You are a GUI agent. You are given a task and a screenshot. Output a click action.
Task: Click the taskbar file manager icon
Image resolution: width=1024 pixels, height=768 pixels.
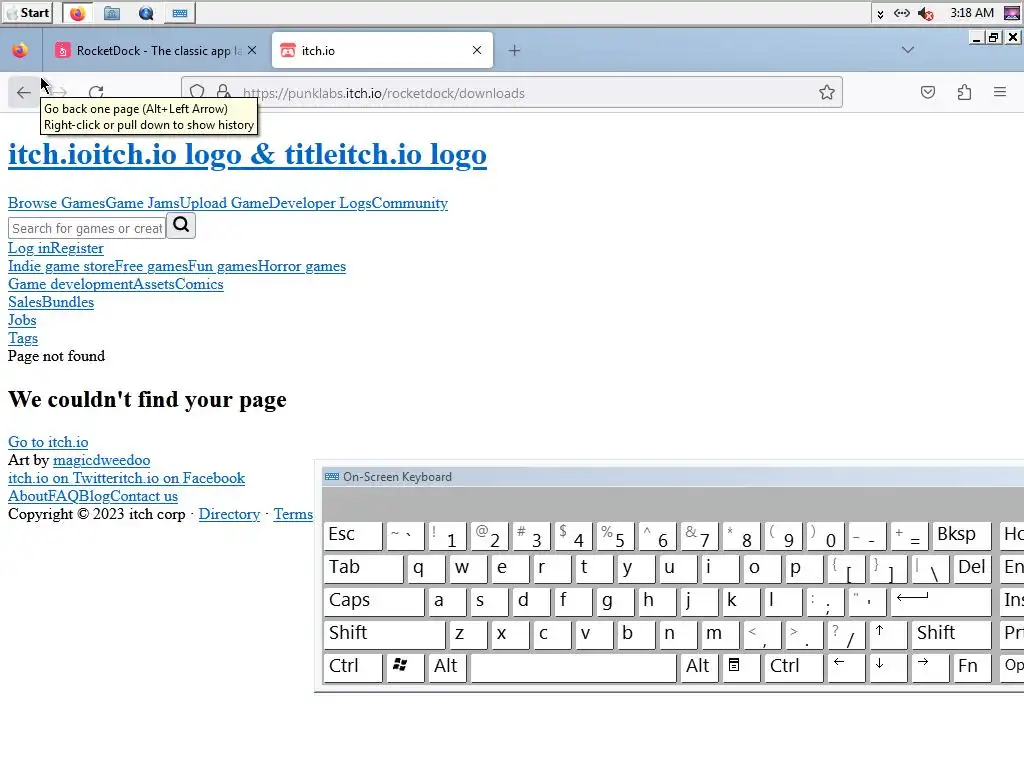click(x=112, y=13)
